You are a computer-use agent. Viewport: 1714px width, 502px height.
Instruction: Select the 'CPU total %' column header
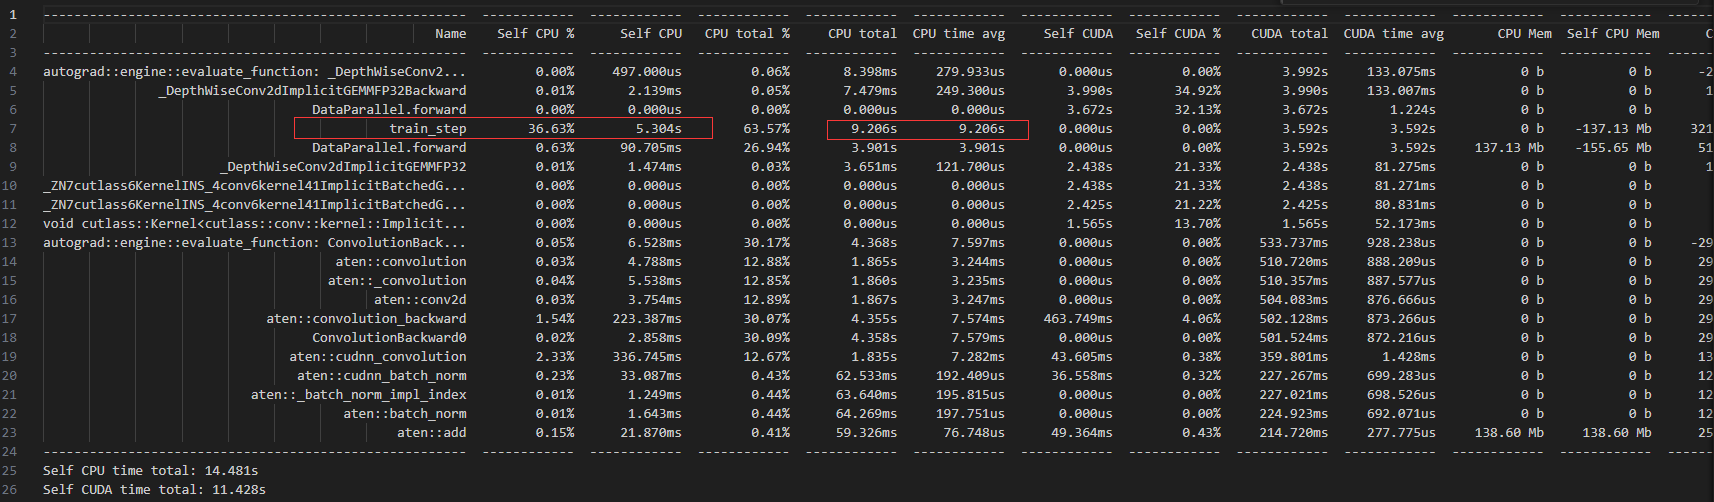[747, 33]
